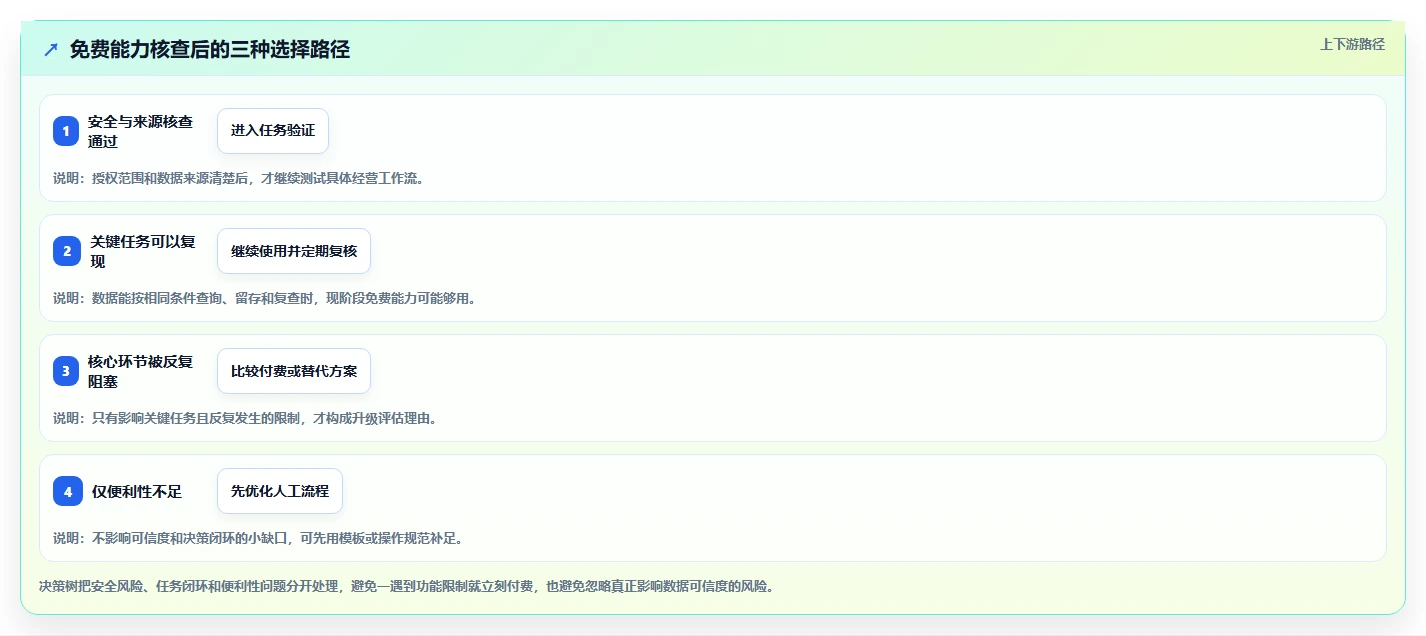Click the 进入任务验证 button
This screenshot has width=1426, height=636.
click(273, 131)
